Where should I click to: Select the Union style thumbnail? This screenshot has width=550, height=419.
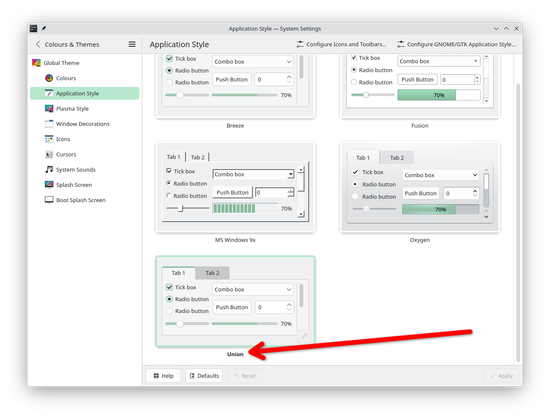(235, 302)
